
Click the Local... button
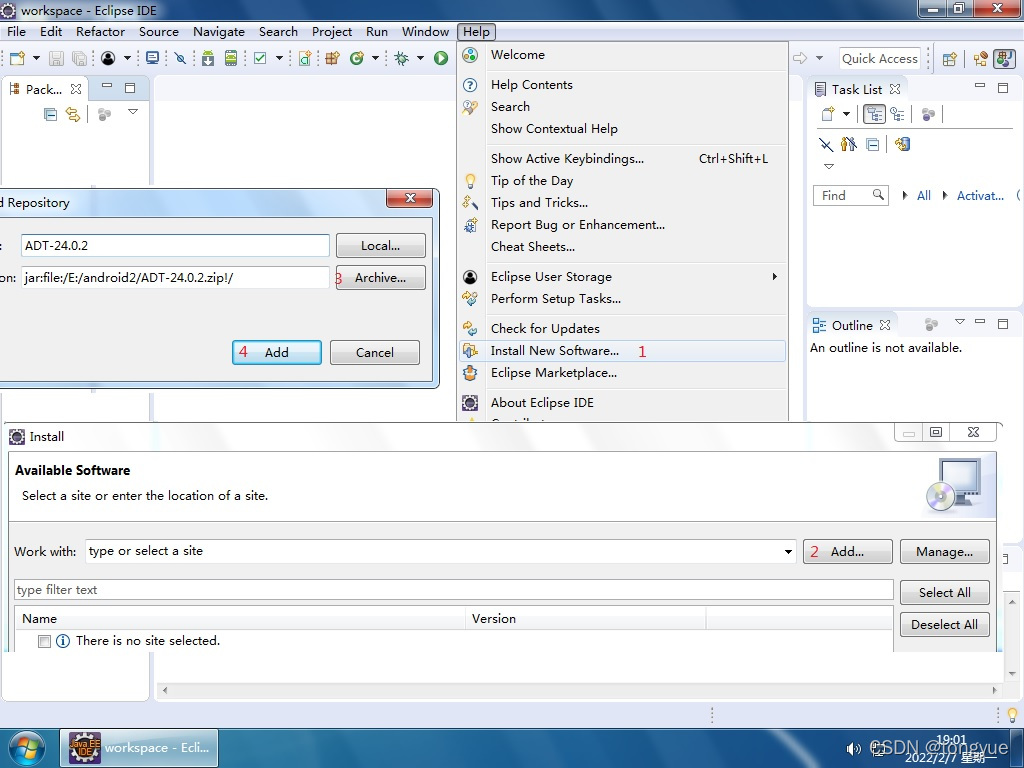(381, 246)
